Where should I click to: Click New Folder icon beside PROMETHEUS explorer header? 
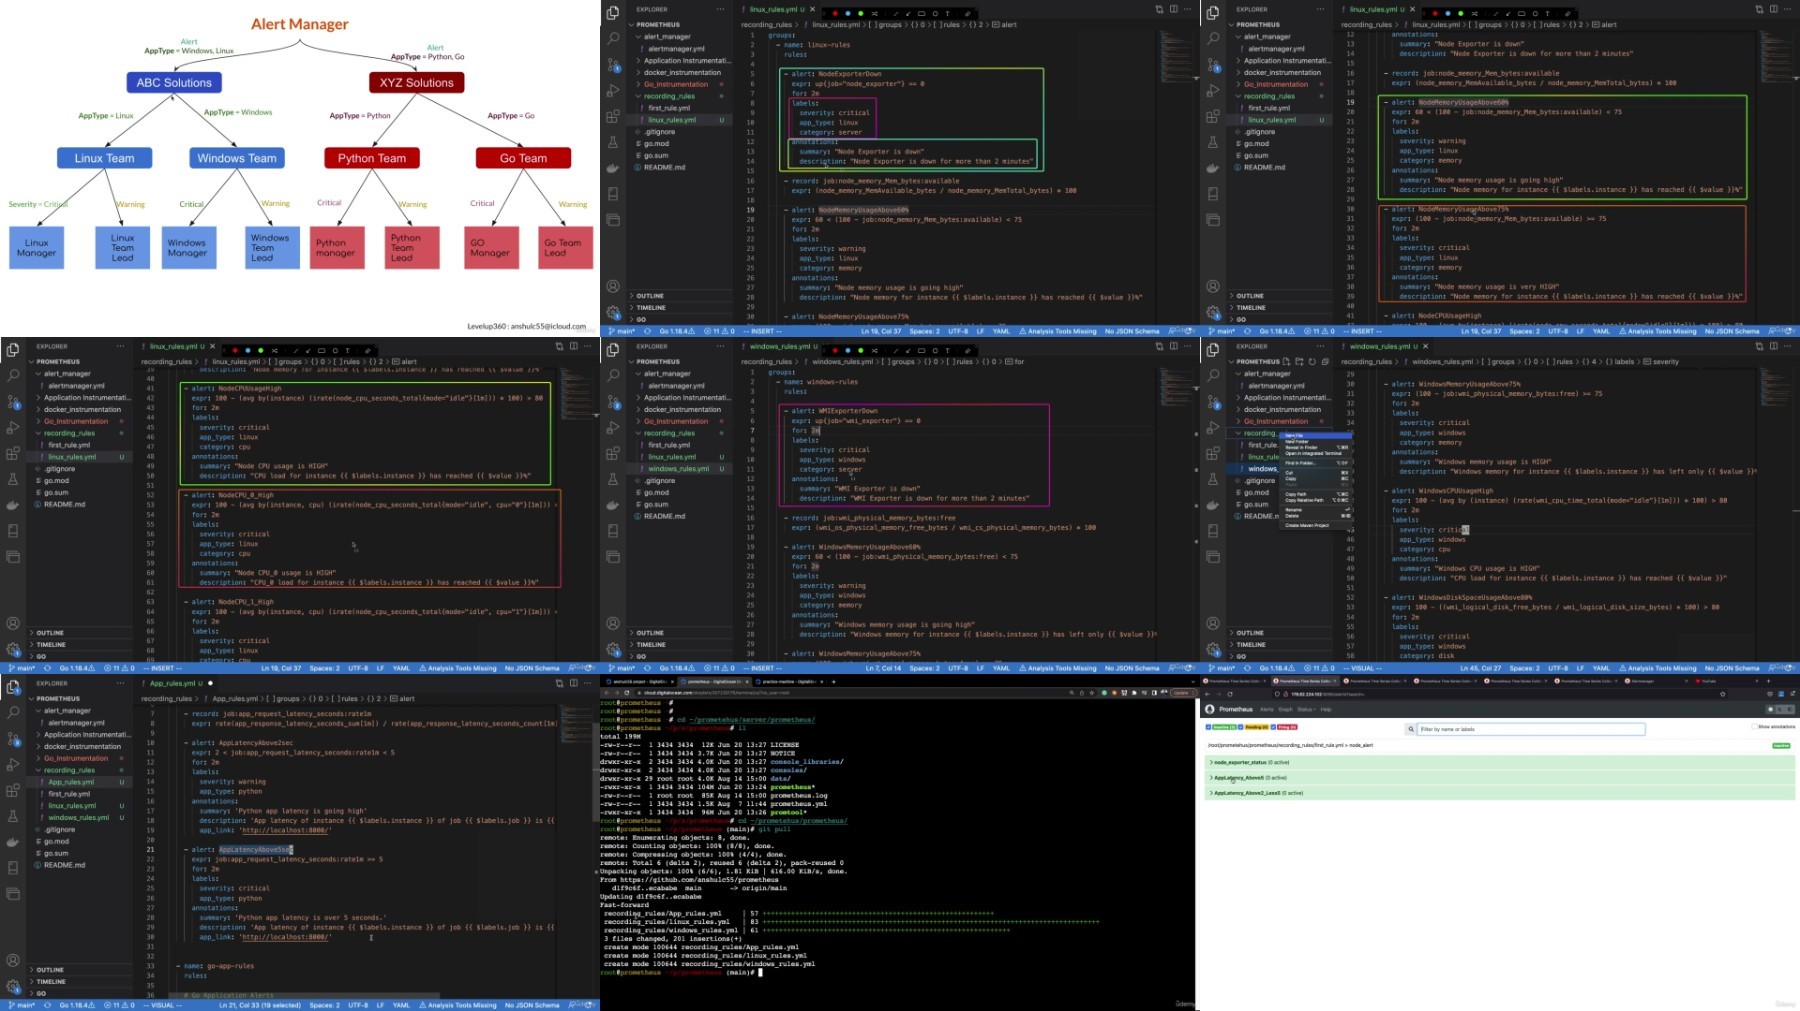tap(1299, 361)
